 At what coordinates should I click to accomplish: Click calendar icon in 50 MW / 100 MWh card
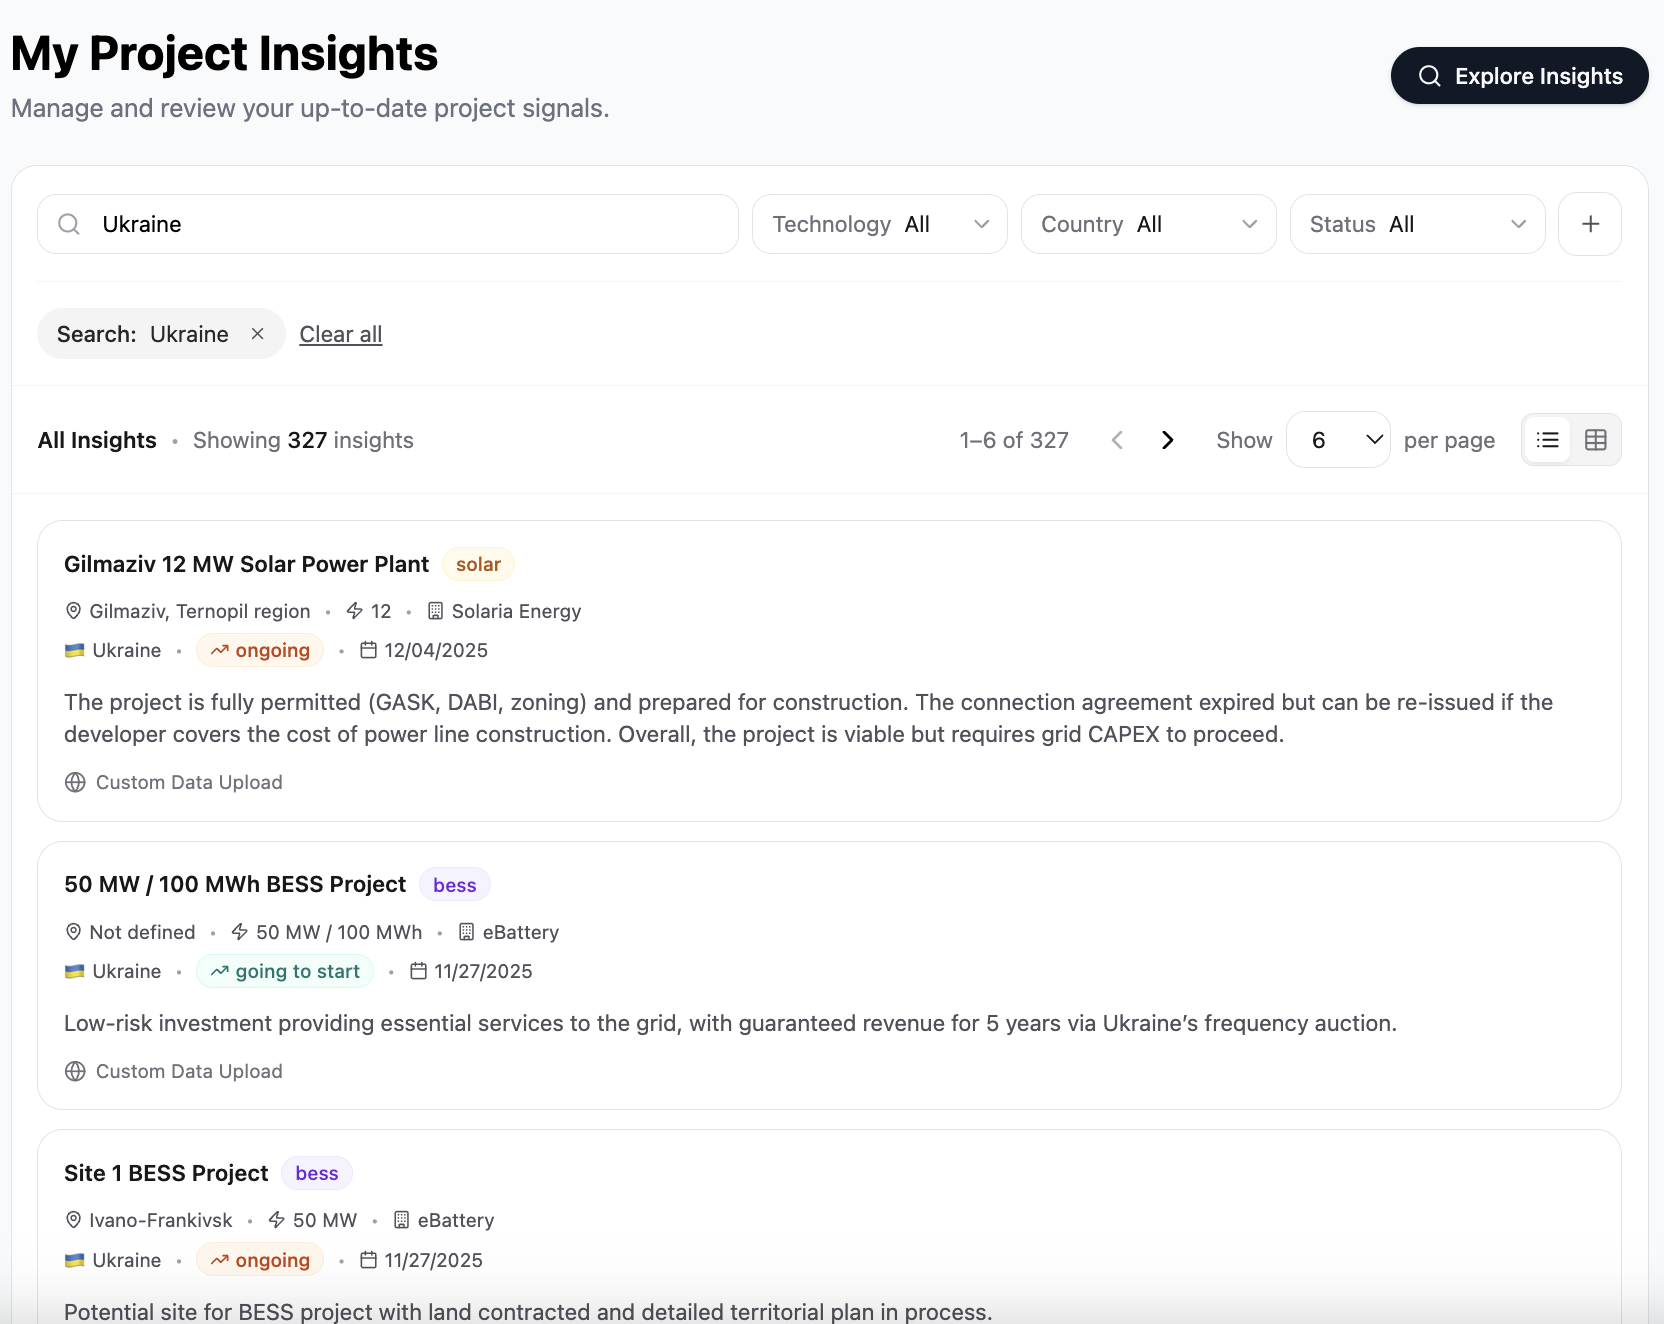(x=418, y=971)
